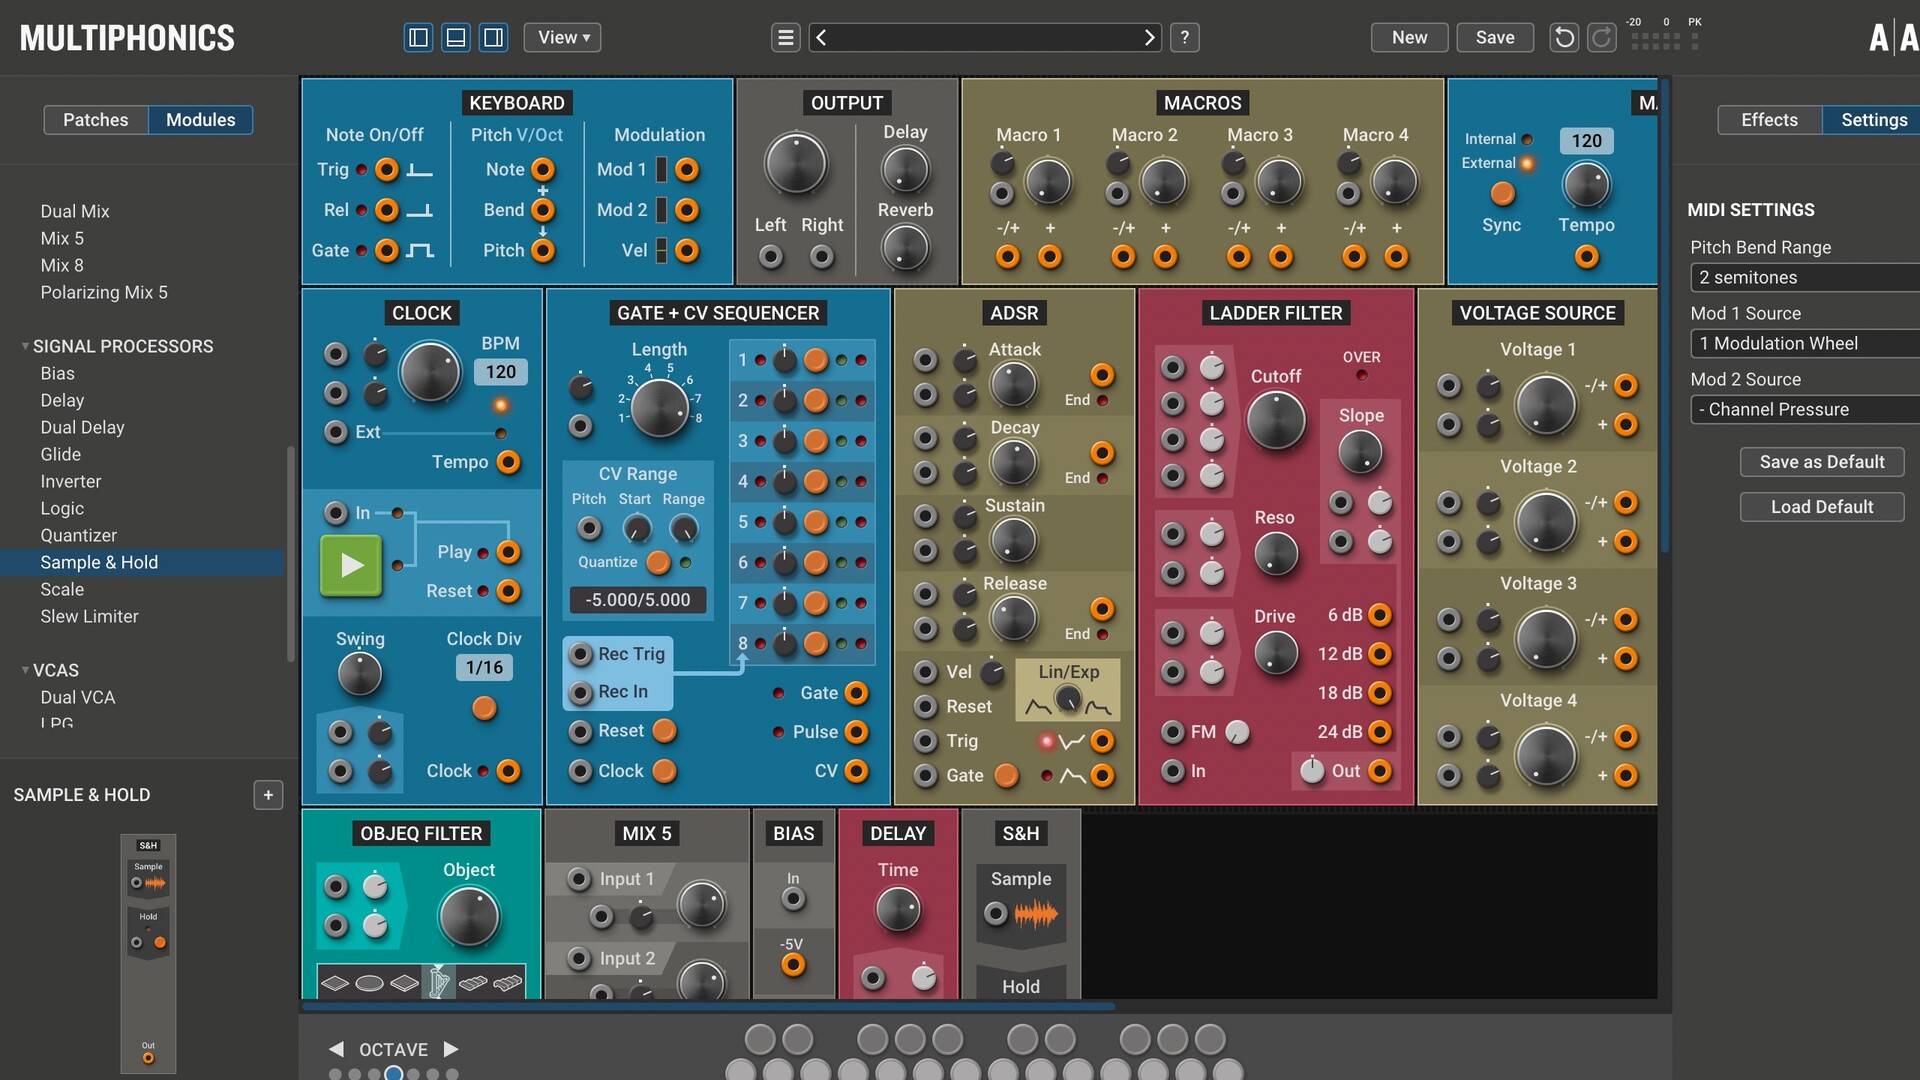Click the Gate output jack in Keyboard
Screen dimensions: 1920x1080
tap(387, 250)
